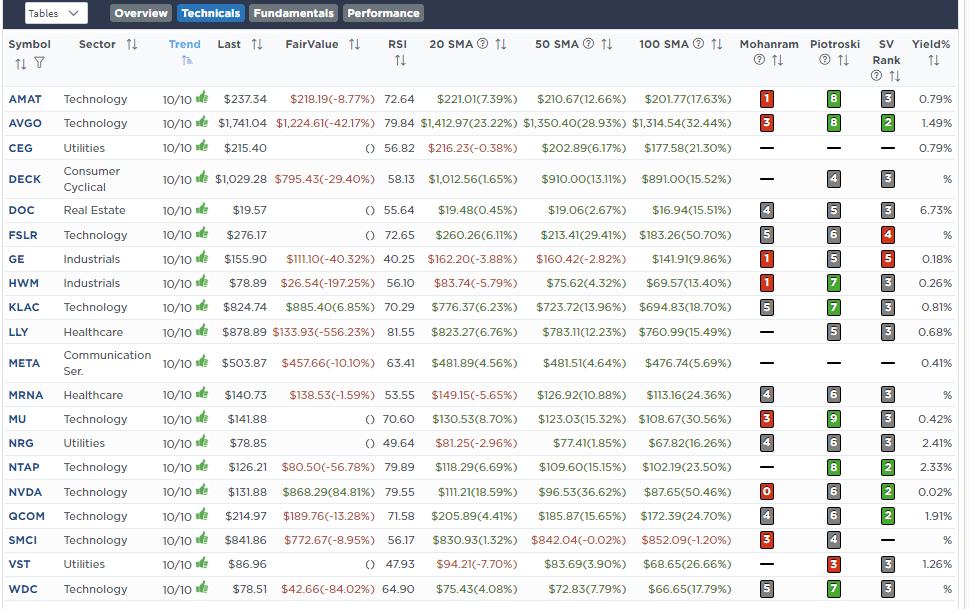
Task: Click AMAT trend thumbs-up icon
Action: tap(202, 98)
